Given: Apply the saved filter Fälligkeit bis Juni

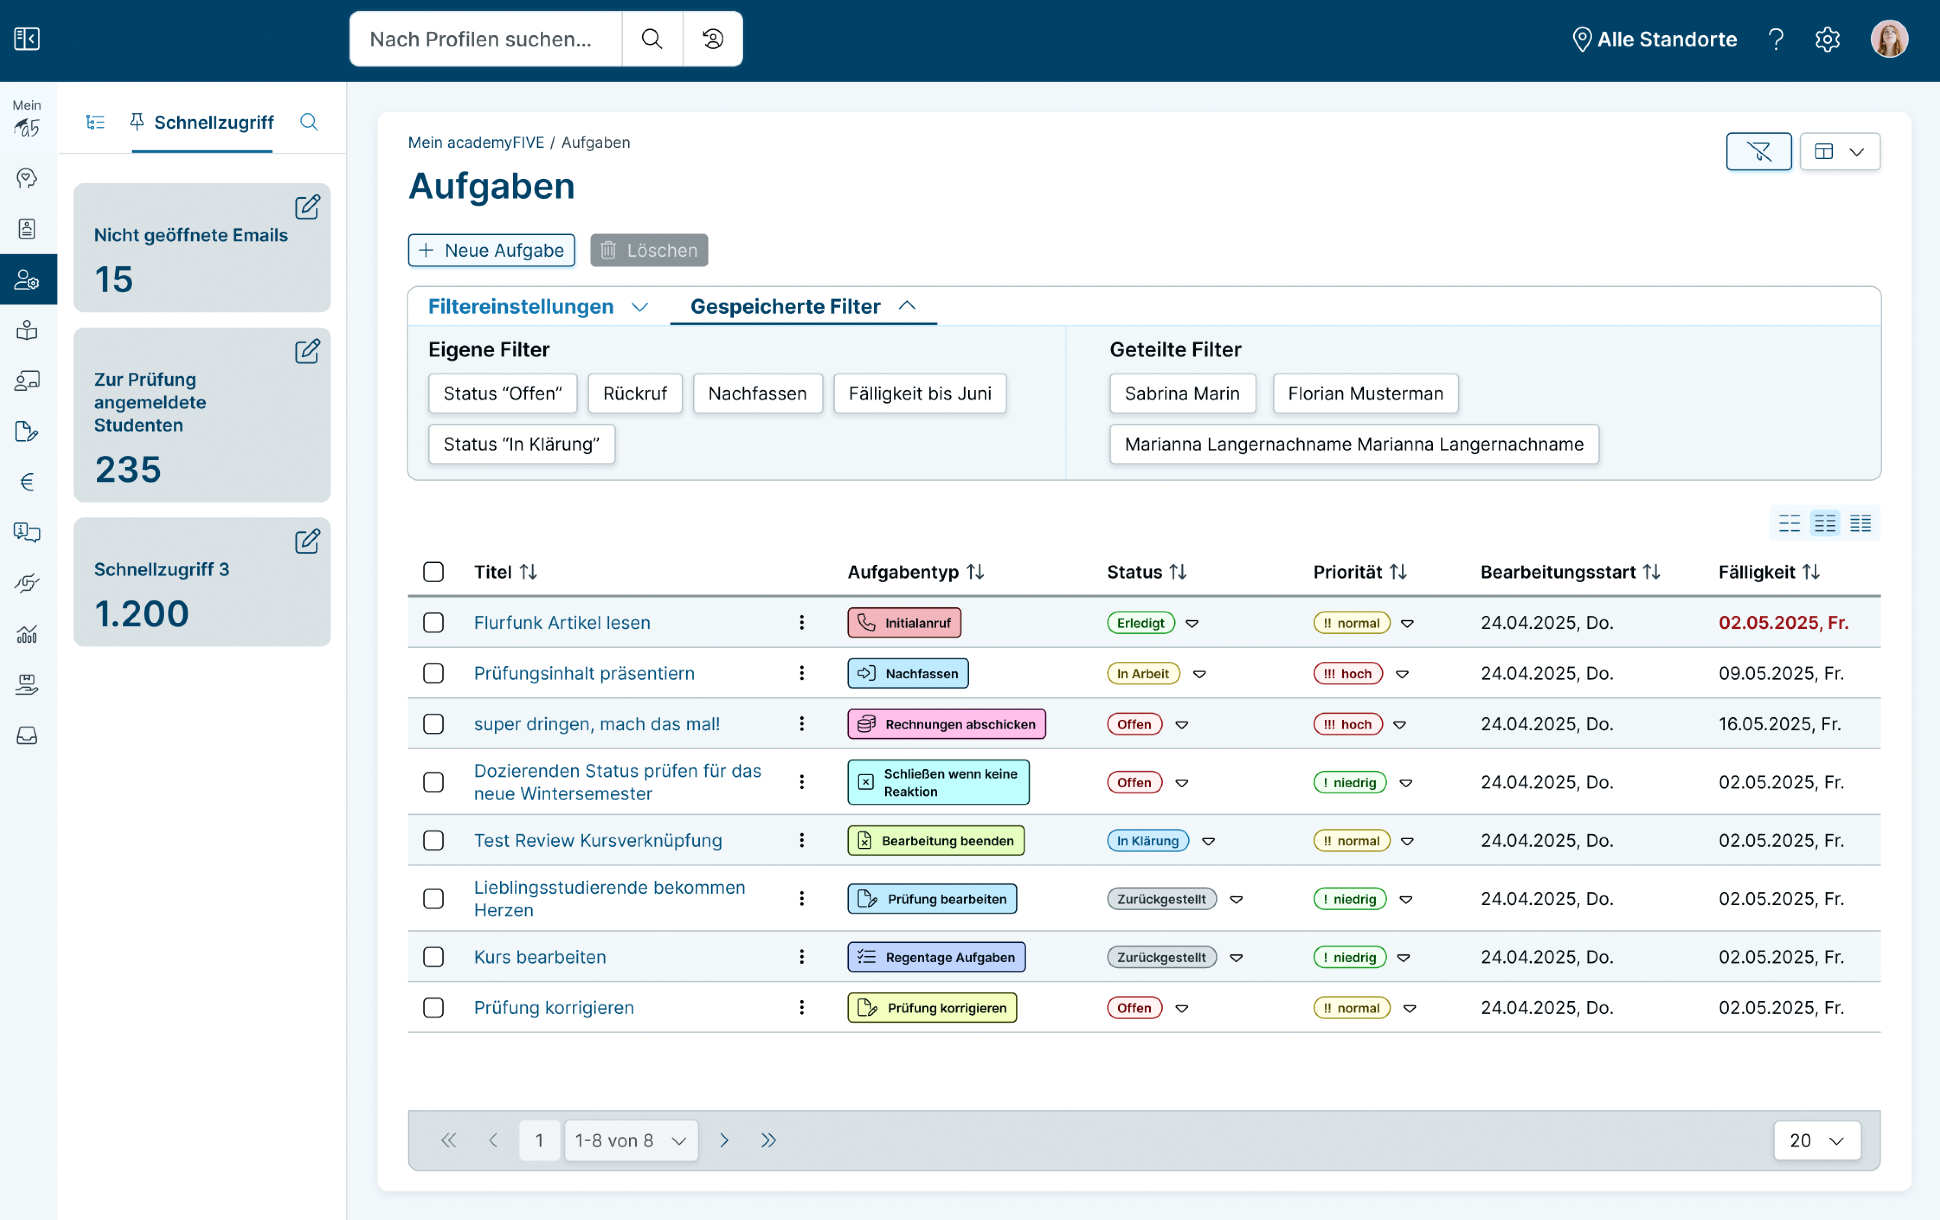Looking at the screenshot, I should click(x=919, y=394).
